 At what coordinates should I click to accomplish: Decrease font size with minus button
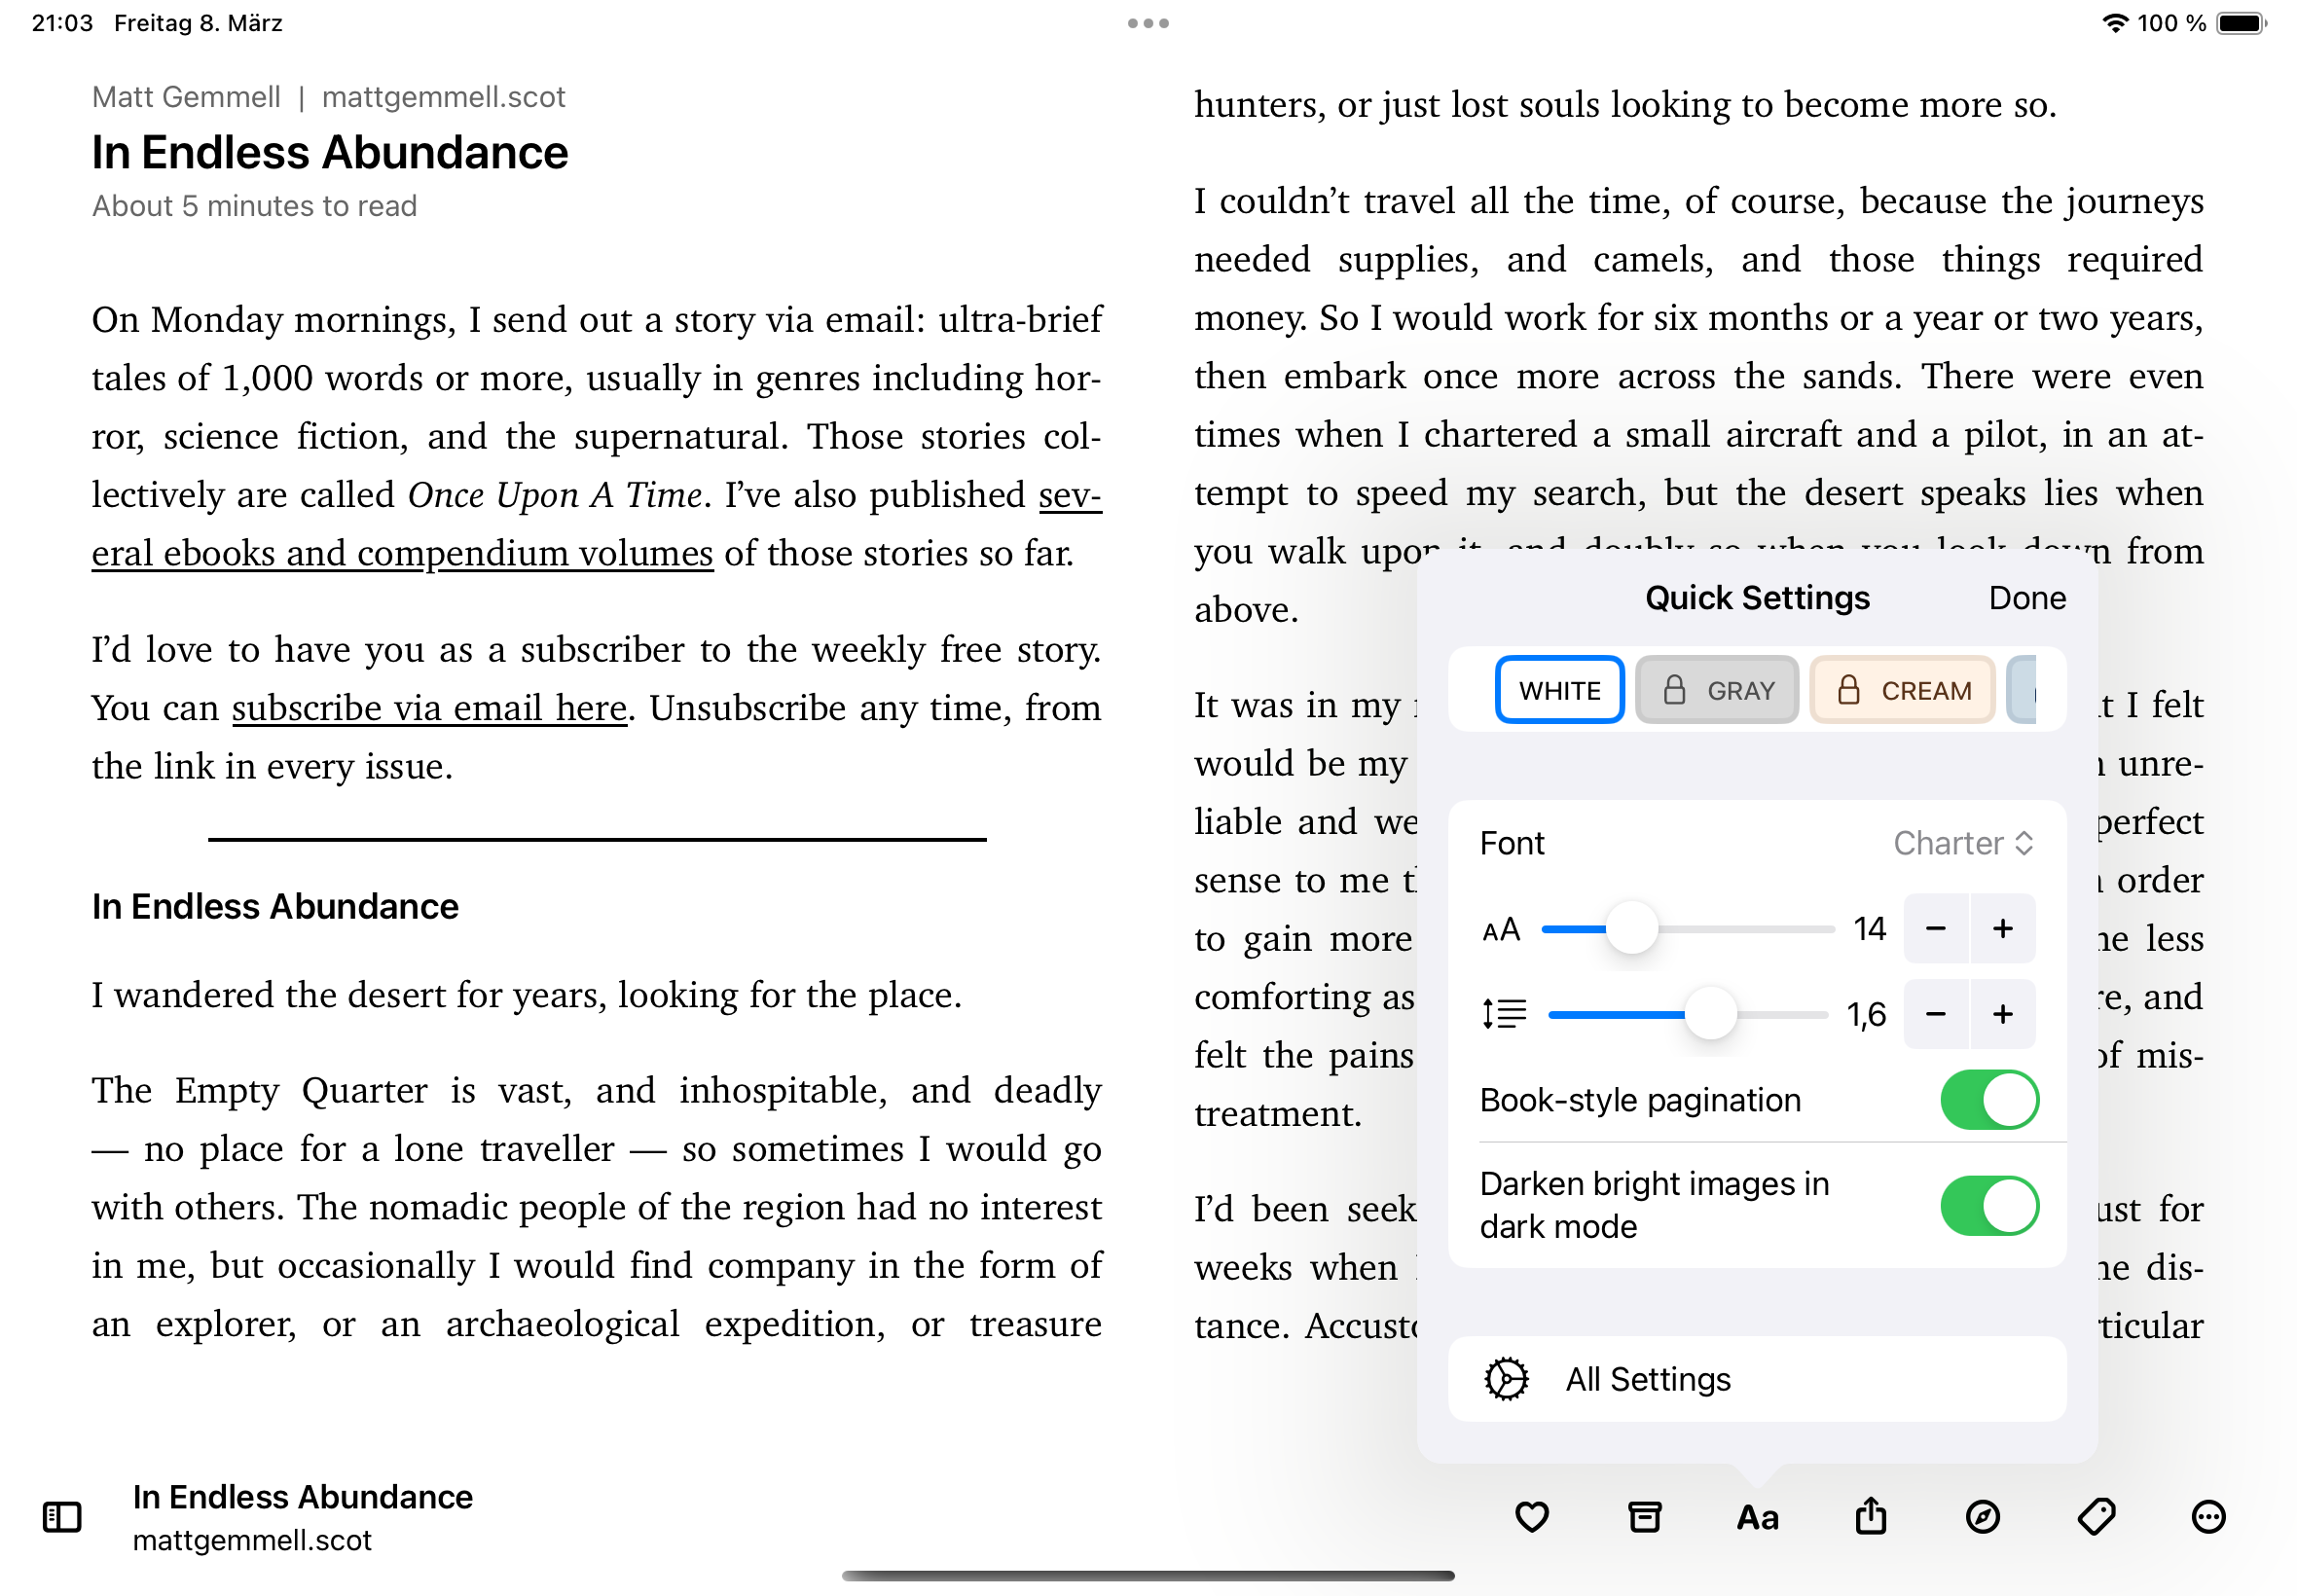click(x=1936, y=929)
